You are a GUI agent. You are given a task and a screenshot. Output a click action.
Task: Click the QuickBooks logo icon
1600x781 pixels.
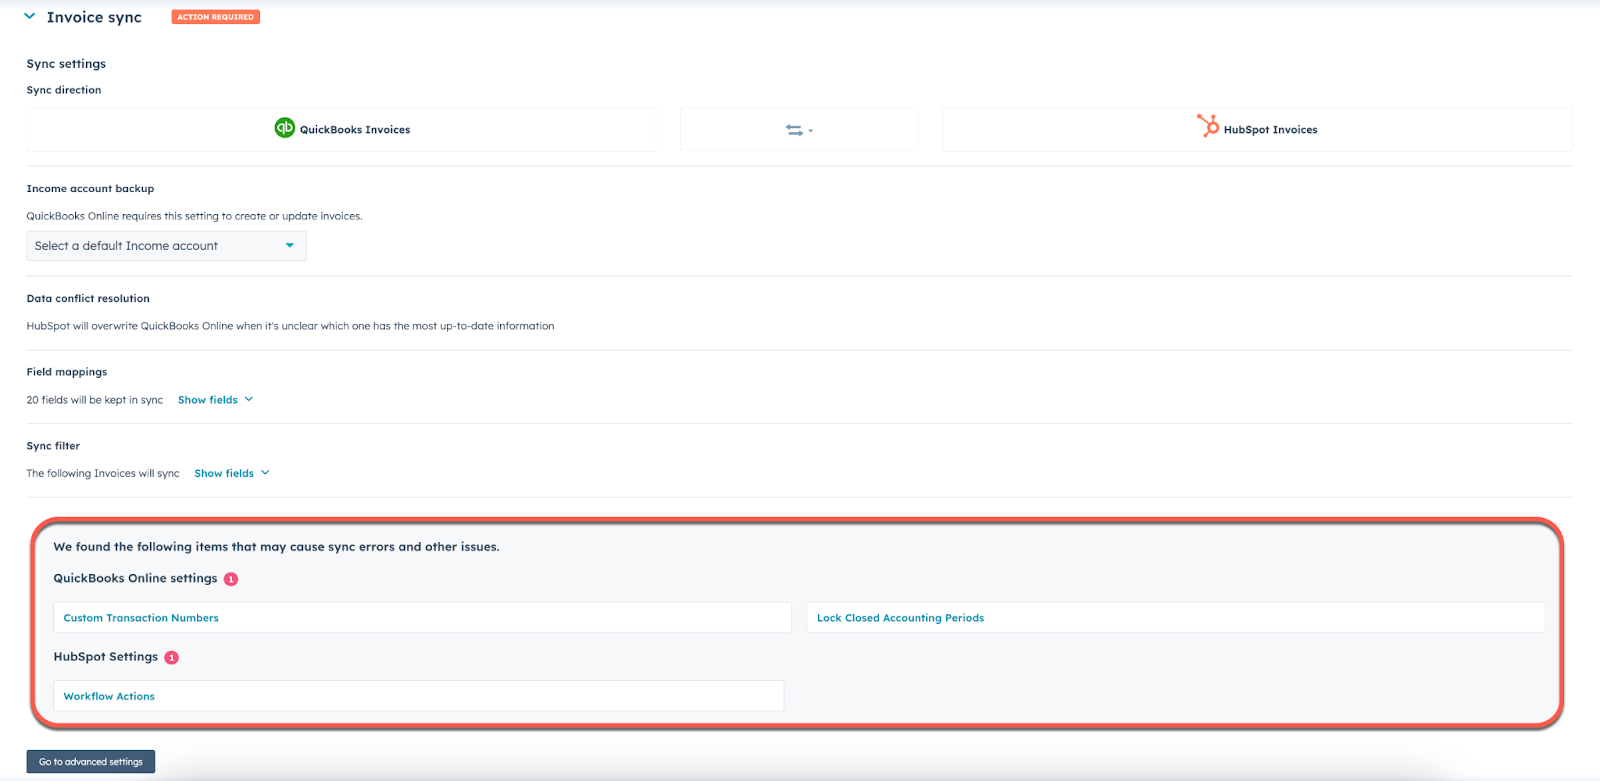(x=285, y=128)
